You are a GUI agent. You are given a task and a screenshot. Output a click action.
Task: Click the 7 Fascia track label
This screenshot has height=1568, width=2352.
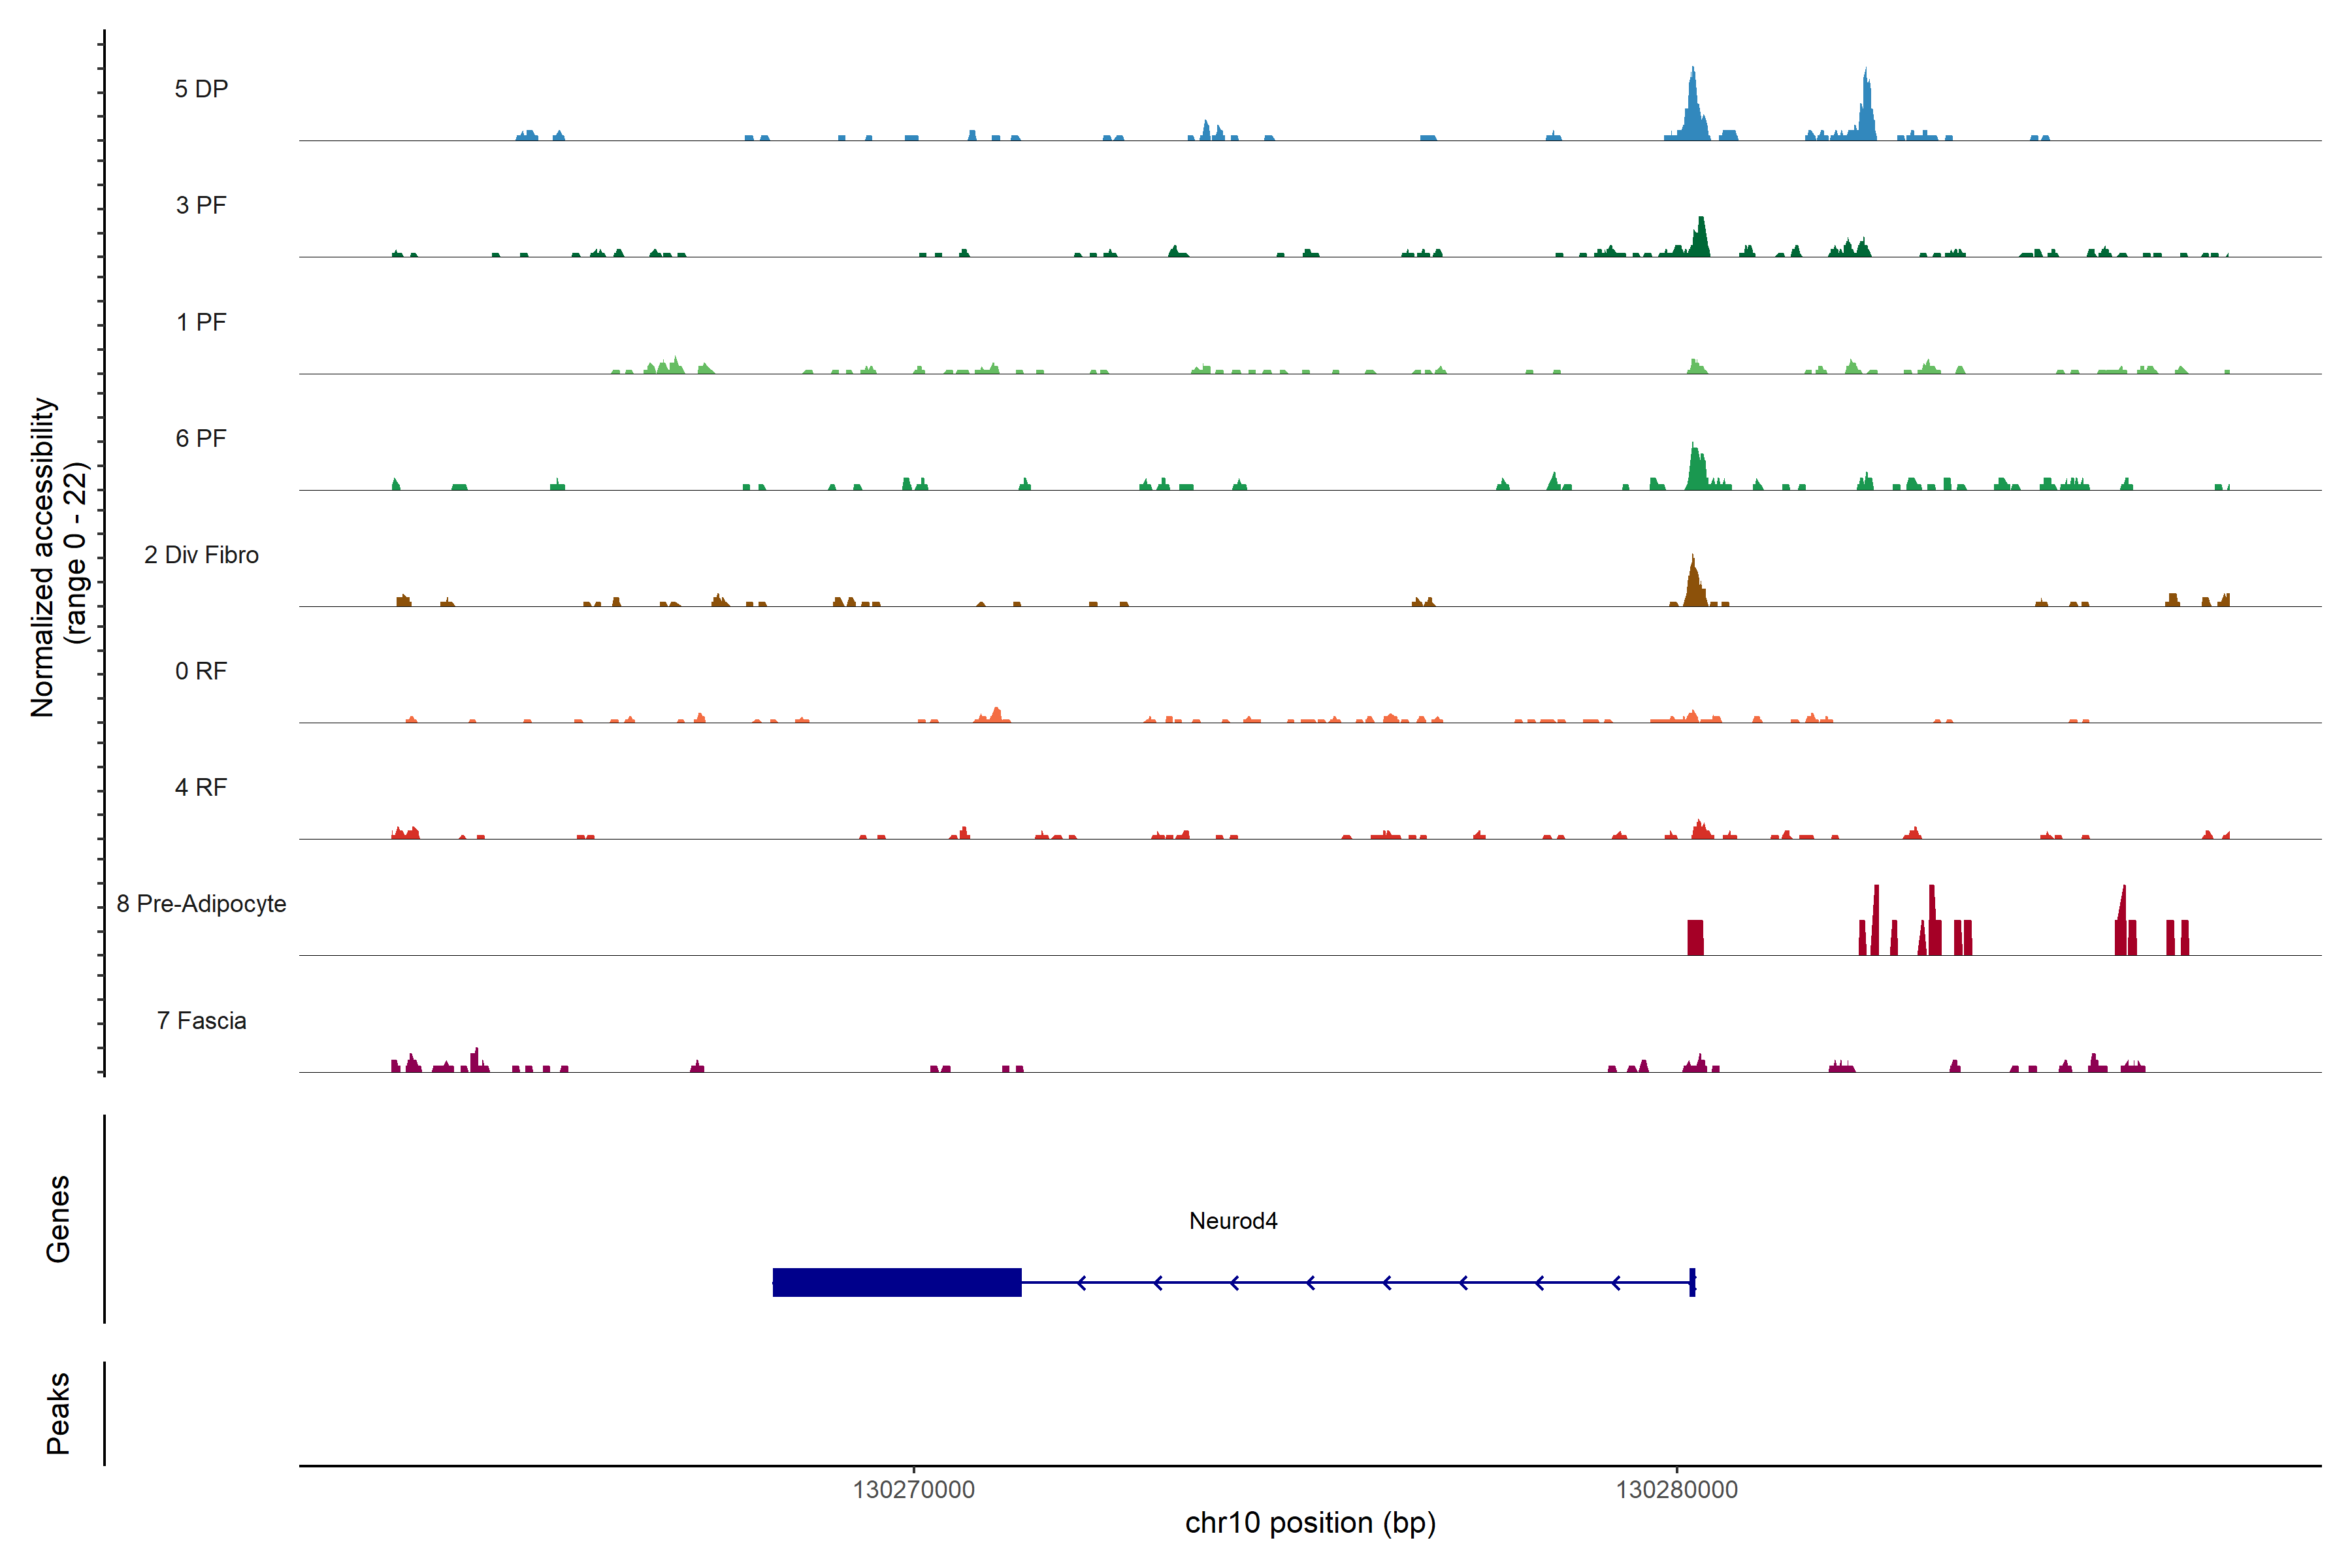click(201, 1020)
